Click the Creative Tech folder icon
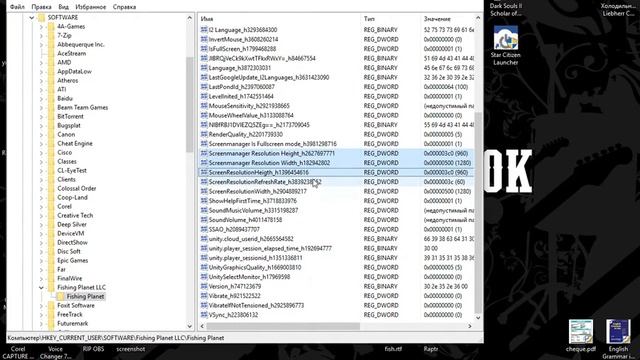 [x=51, y=215]
